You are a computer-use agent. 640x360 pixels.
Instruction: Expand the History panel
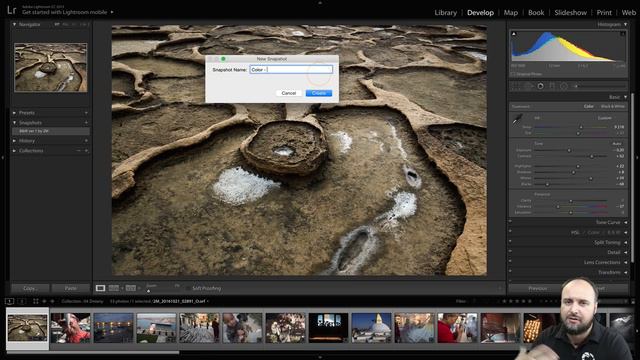coord(14,141)
